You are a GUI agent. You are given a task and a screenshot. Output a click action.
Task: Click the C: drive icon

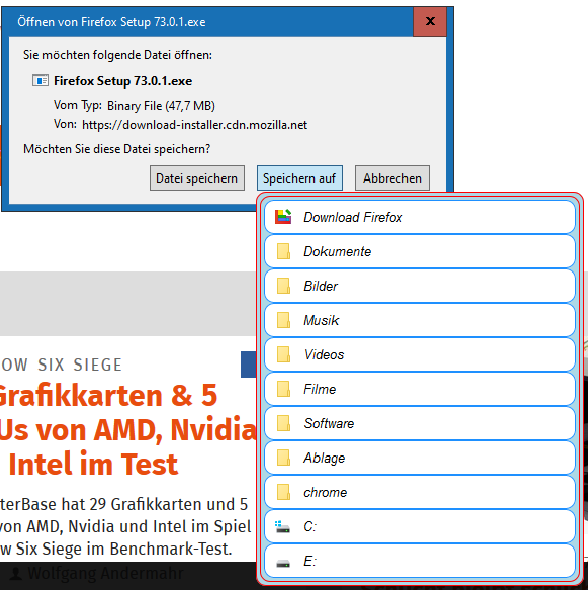pos(283,526)
